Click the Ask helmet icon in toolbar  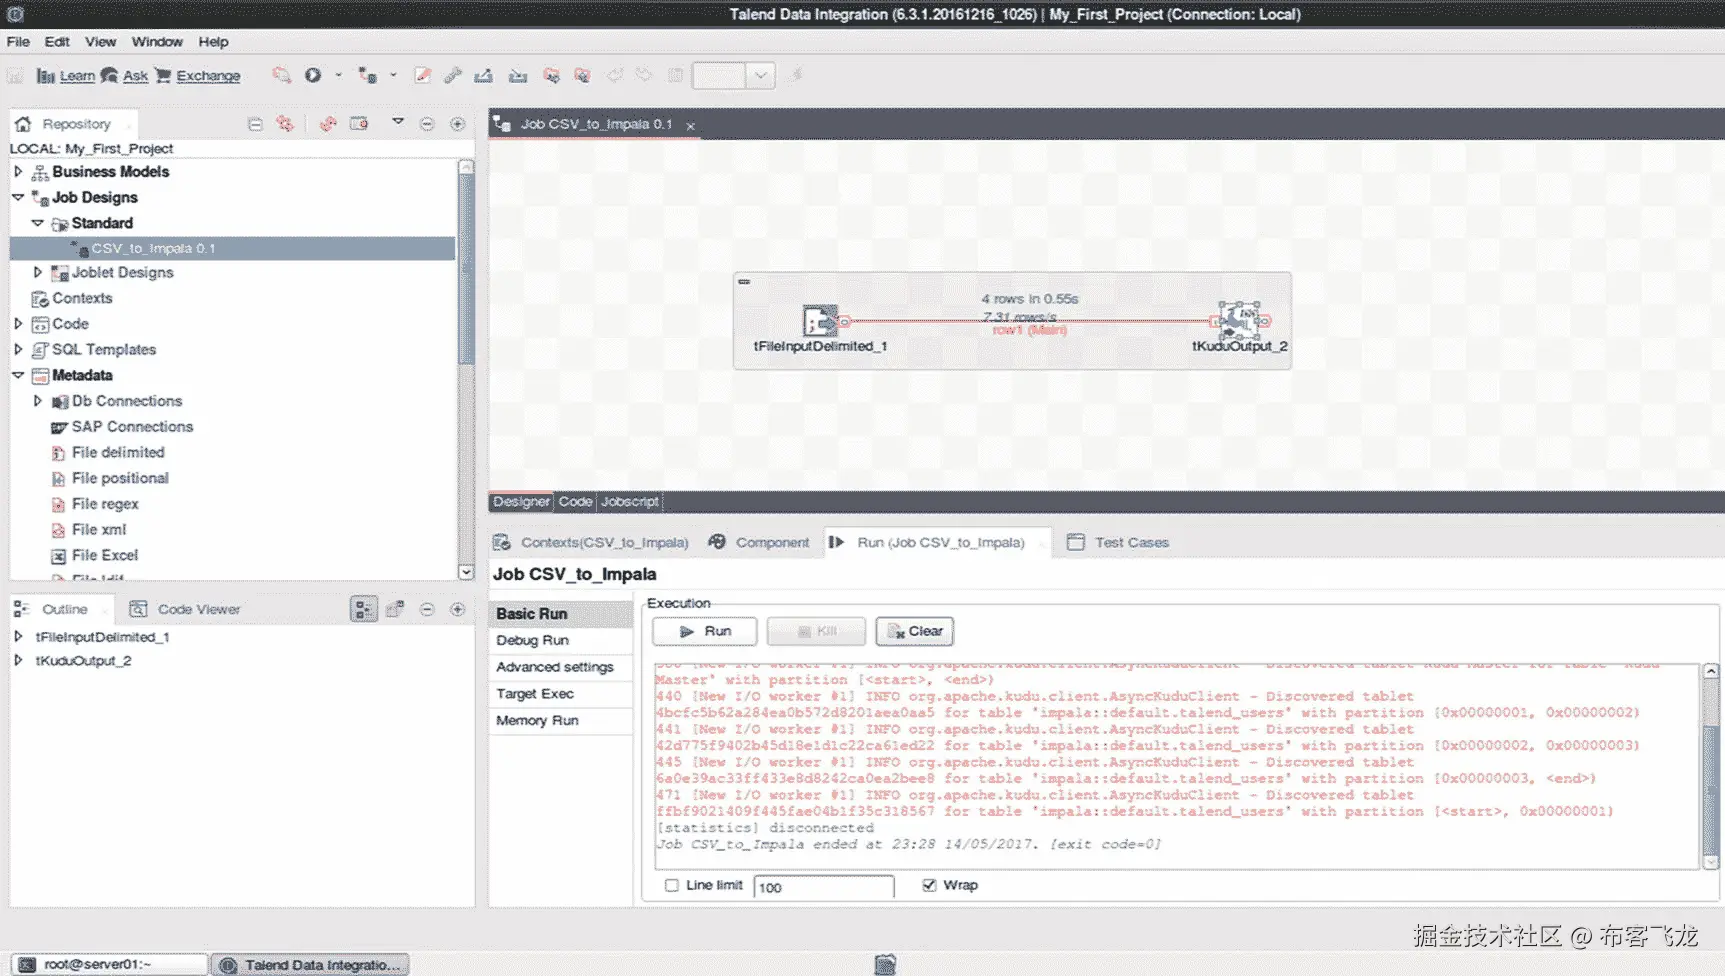109,76
